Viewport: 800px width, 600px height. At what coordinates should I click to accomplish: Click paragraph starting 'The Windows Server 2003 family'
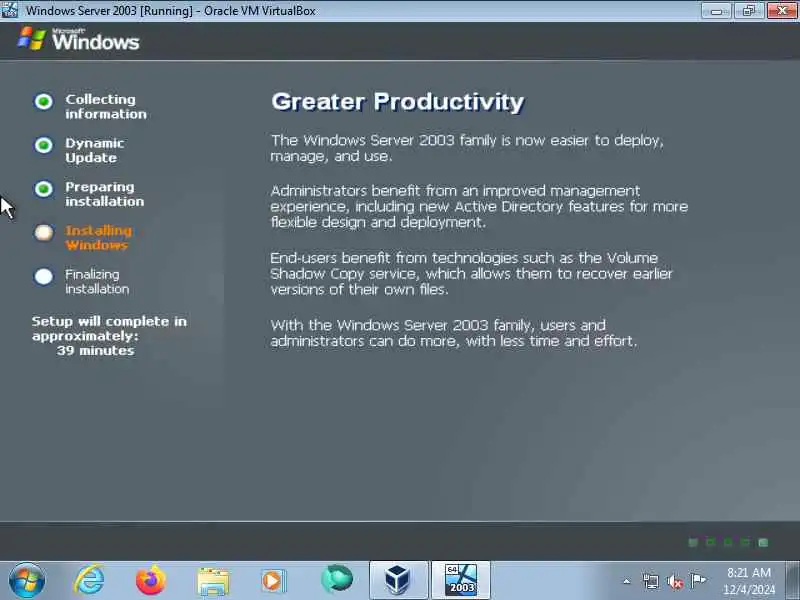[x=467, y=148]
